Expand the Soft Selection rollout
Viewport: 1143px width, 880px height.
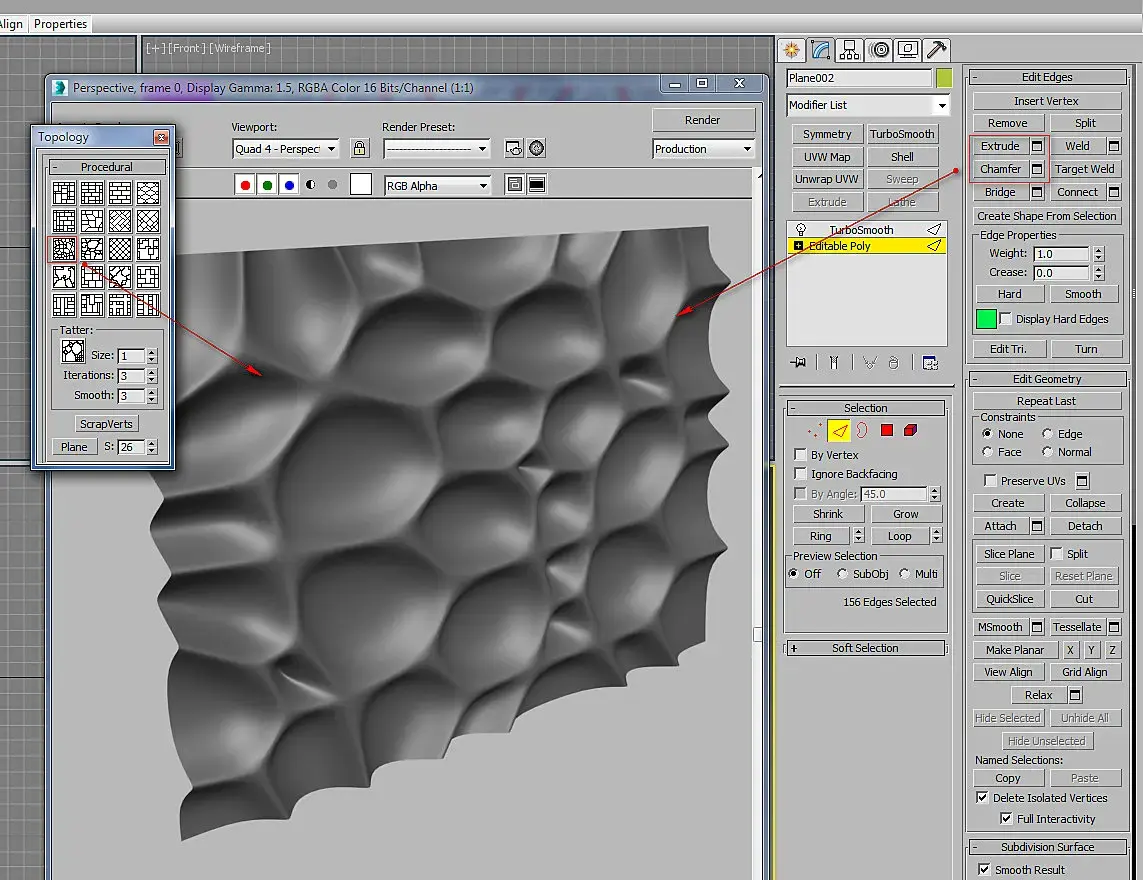[865, 648]
